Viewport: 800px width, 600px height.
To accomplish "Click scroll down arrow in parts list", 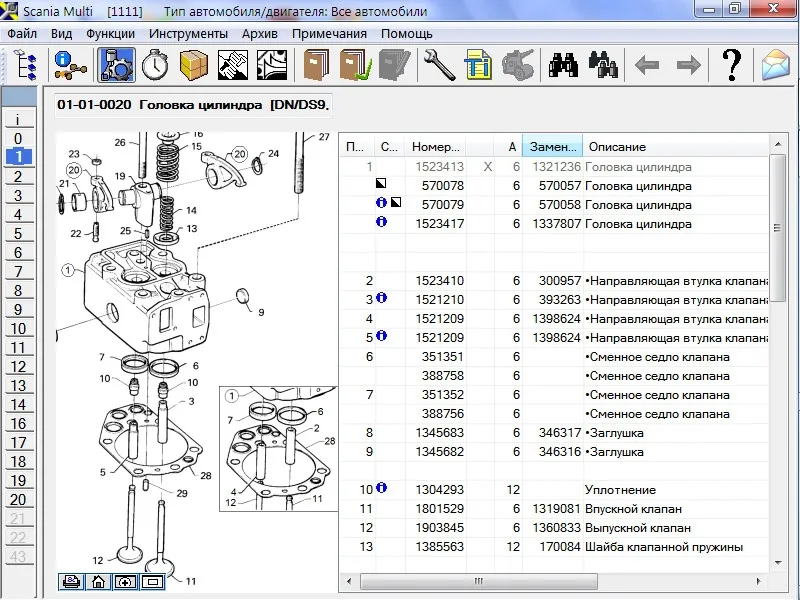I will pyautogui.click(x=778, y=563).
